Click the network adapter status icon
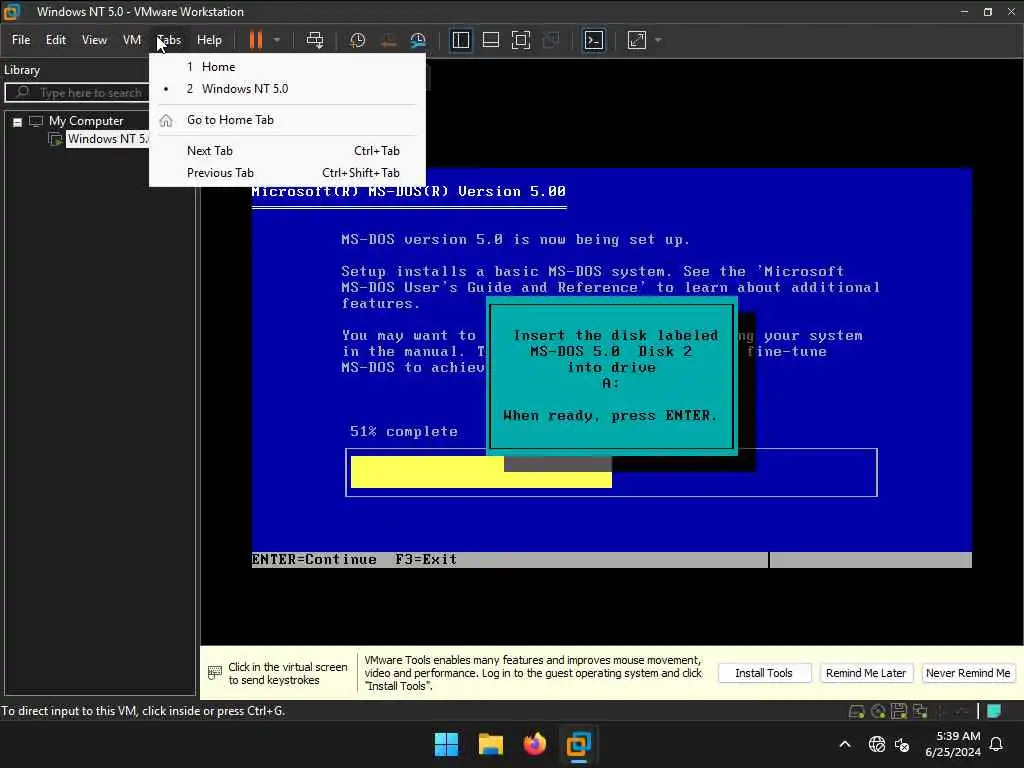The width and height of the screenshot is (1024, 768). coord(921,711)
